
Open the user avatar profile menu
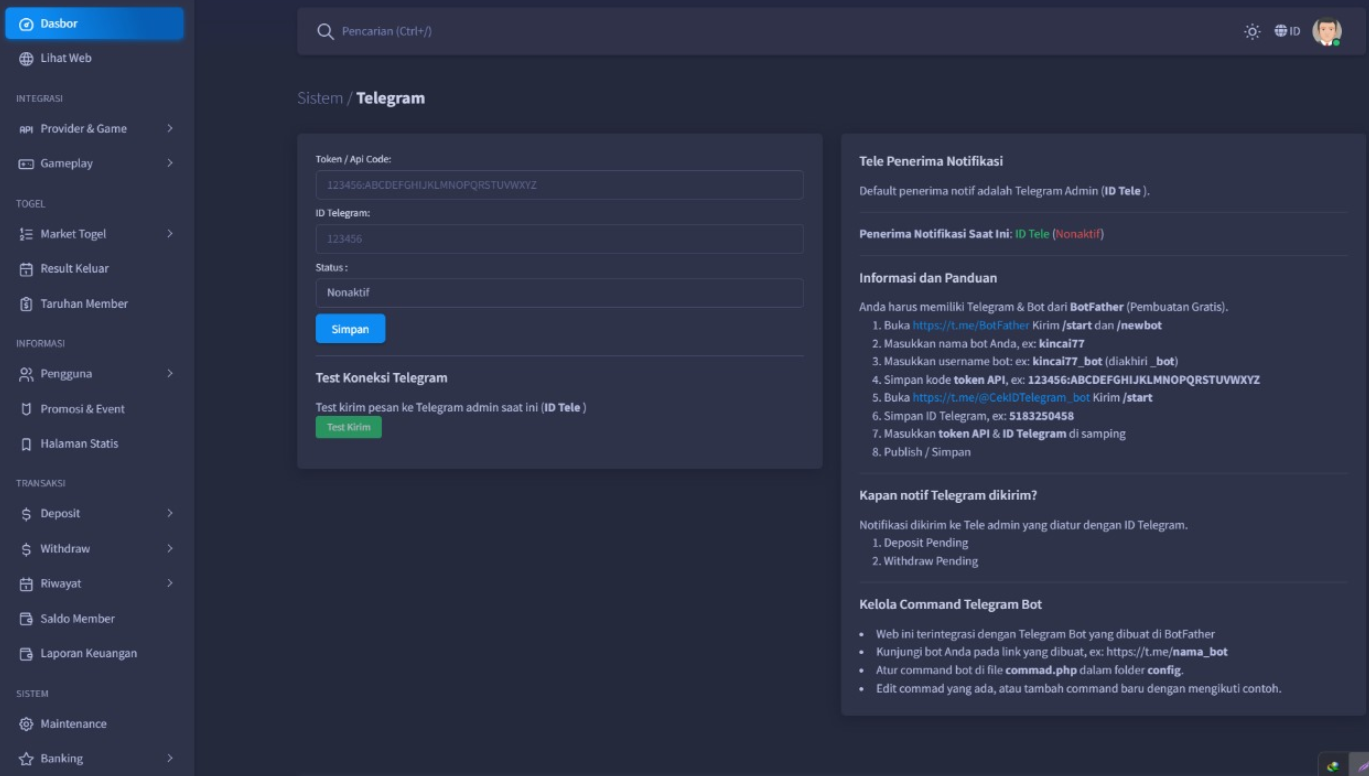[x=1326, y=31]
